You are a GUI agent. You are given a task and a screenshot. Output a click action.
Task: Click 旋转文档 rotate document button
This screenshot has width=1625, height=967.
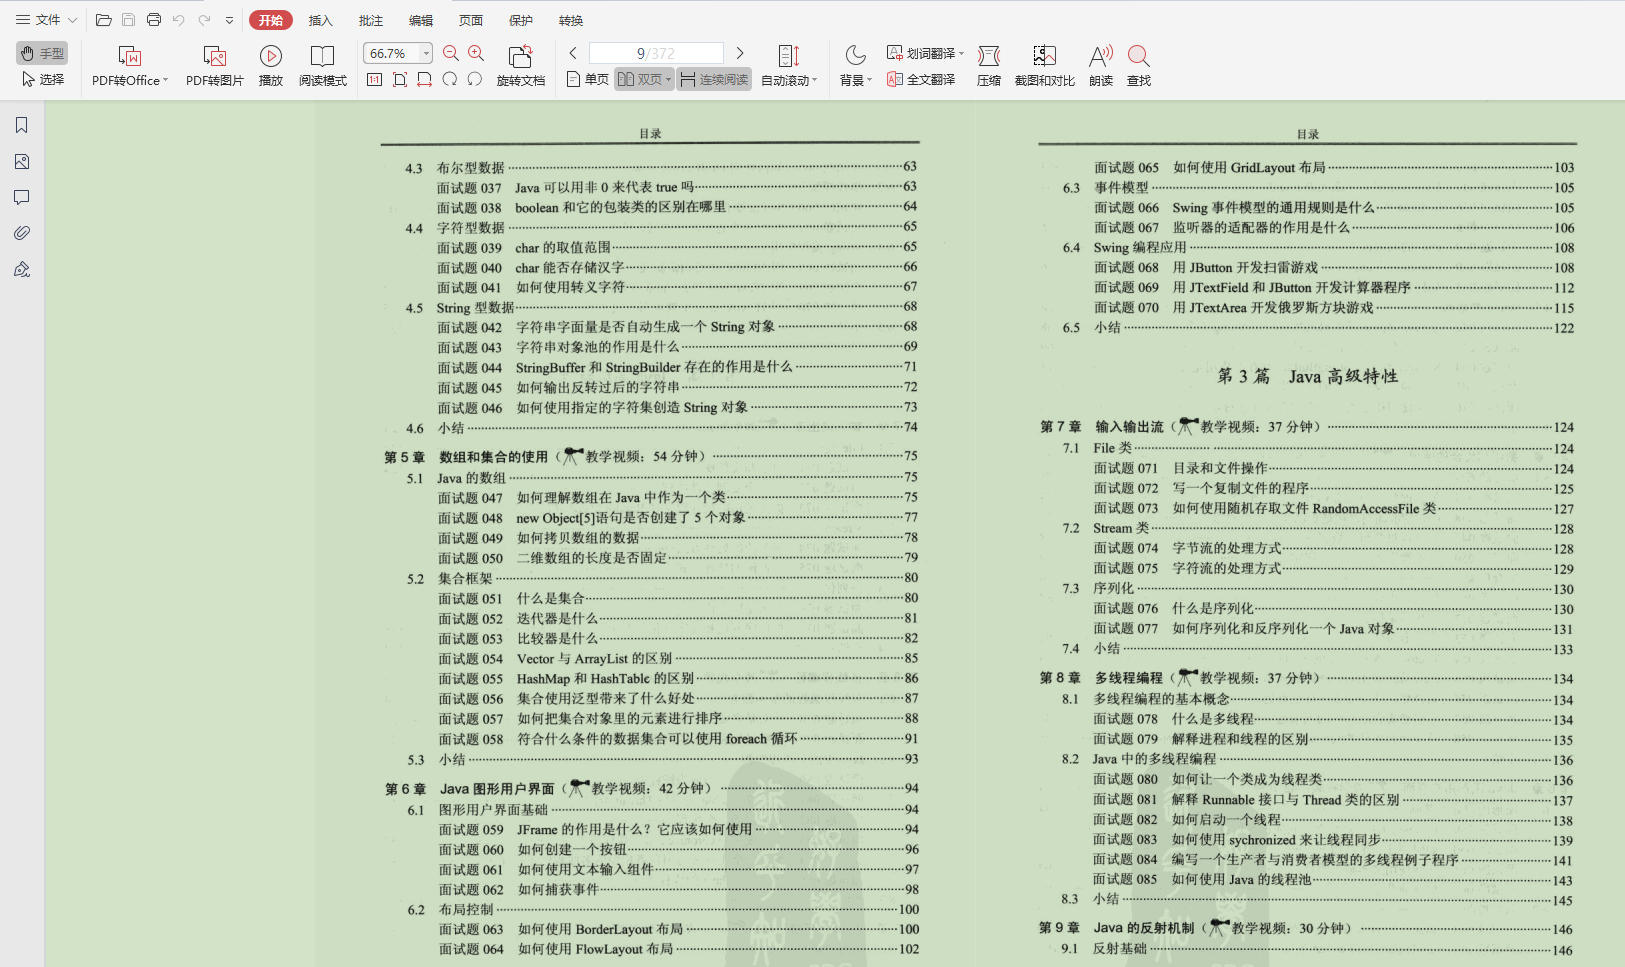coord(521,66)
